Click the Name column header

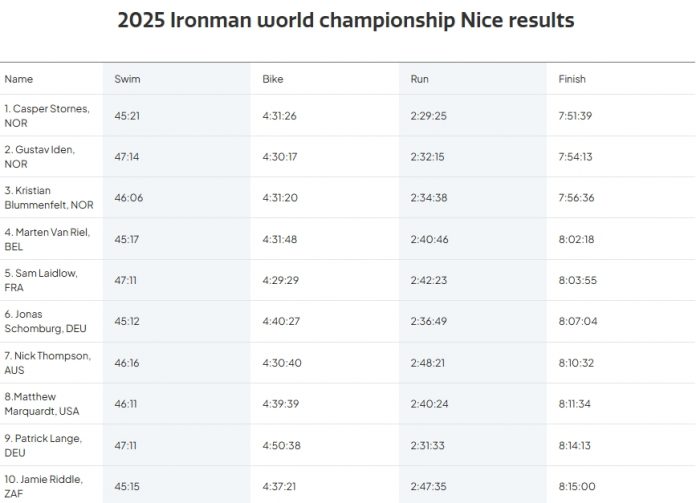[x=19, y=79]
